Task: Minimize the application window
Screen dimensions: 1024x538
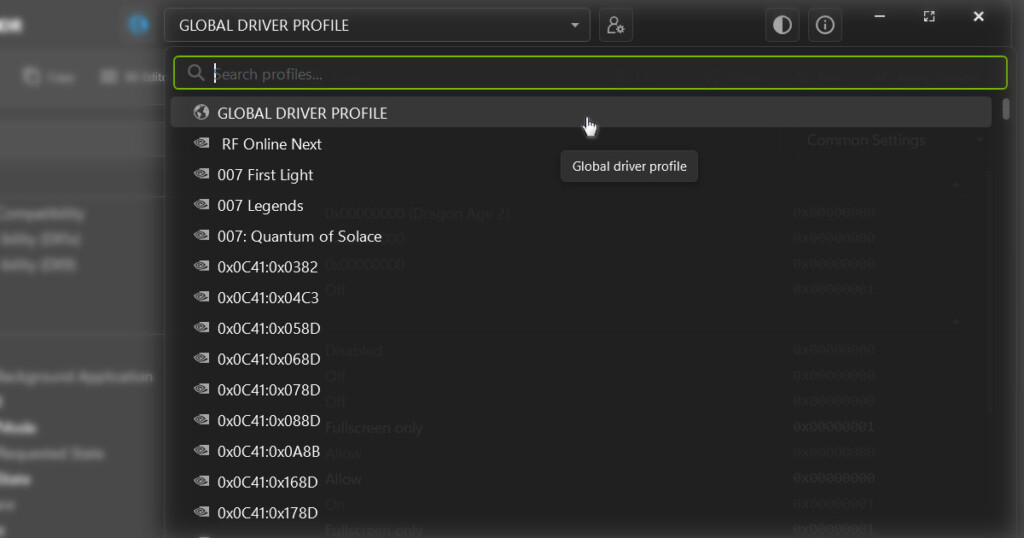Action: (880, 16)
